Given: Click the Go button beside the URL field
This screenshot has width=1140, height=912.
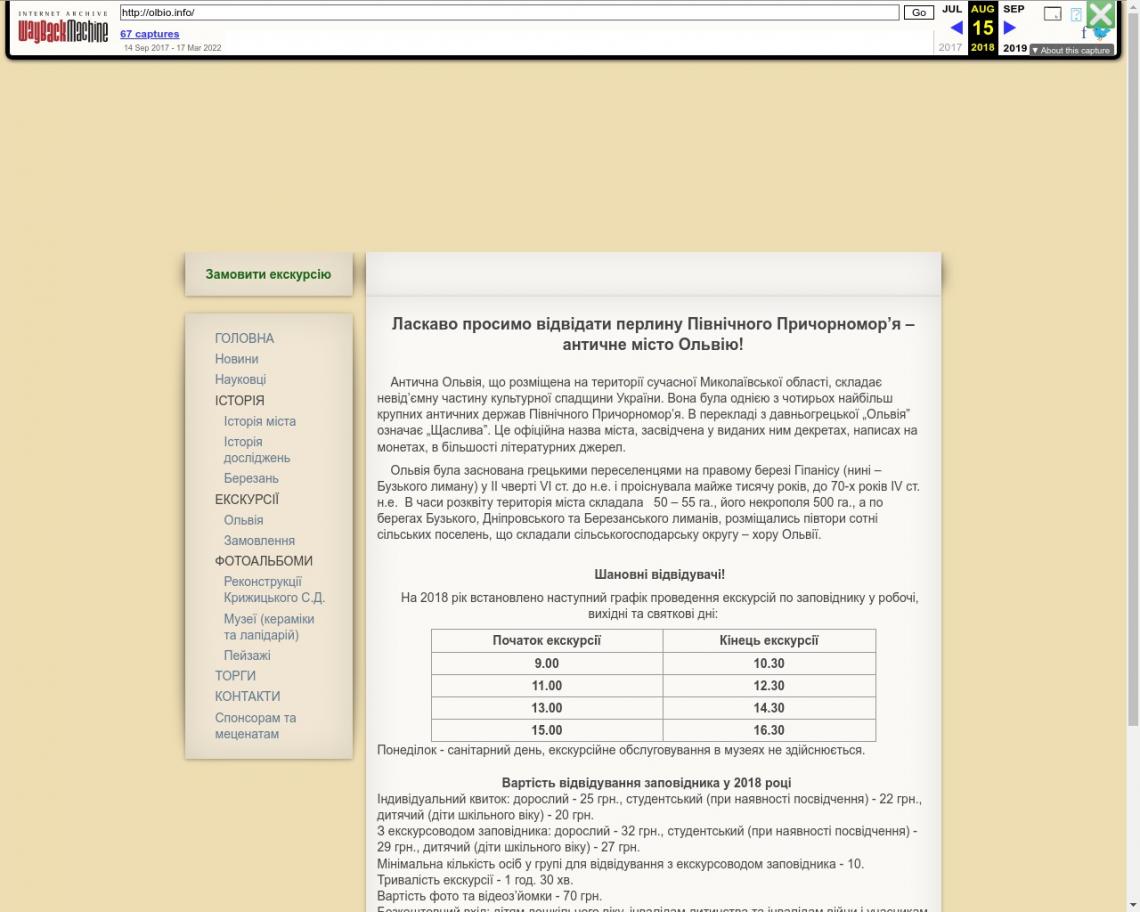Looking at the screenshot, I should 918,12.
